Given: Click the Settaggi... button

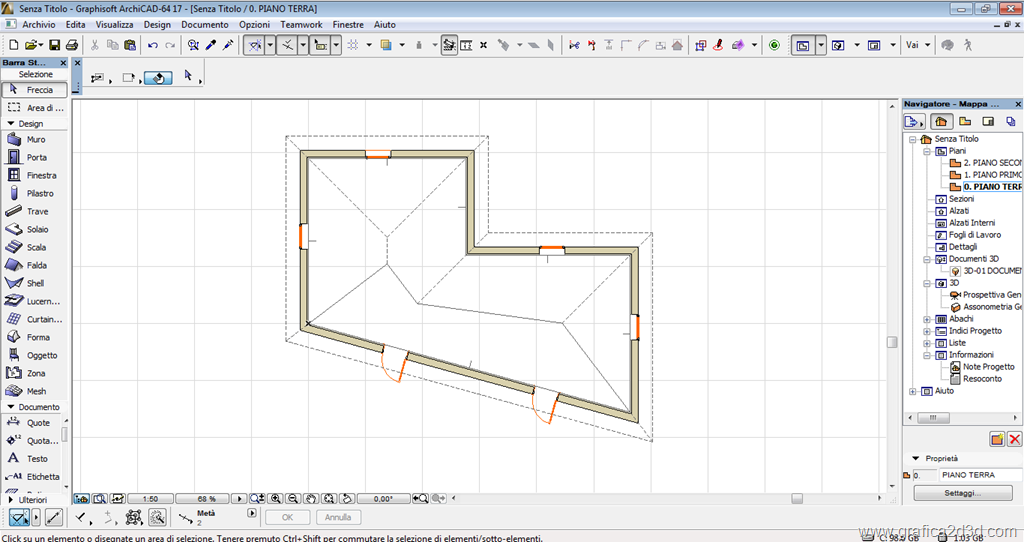Looking at the screenshot, I should (x=962, y=493).
